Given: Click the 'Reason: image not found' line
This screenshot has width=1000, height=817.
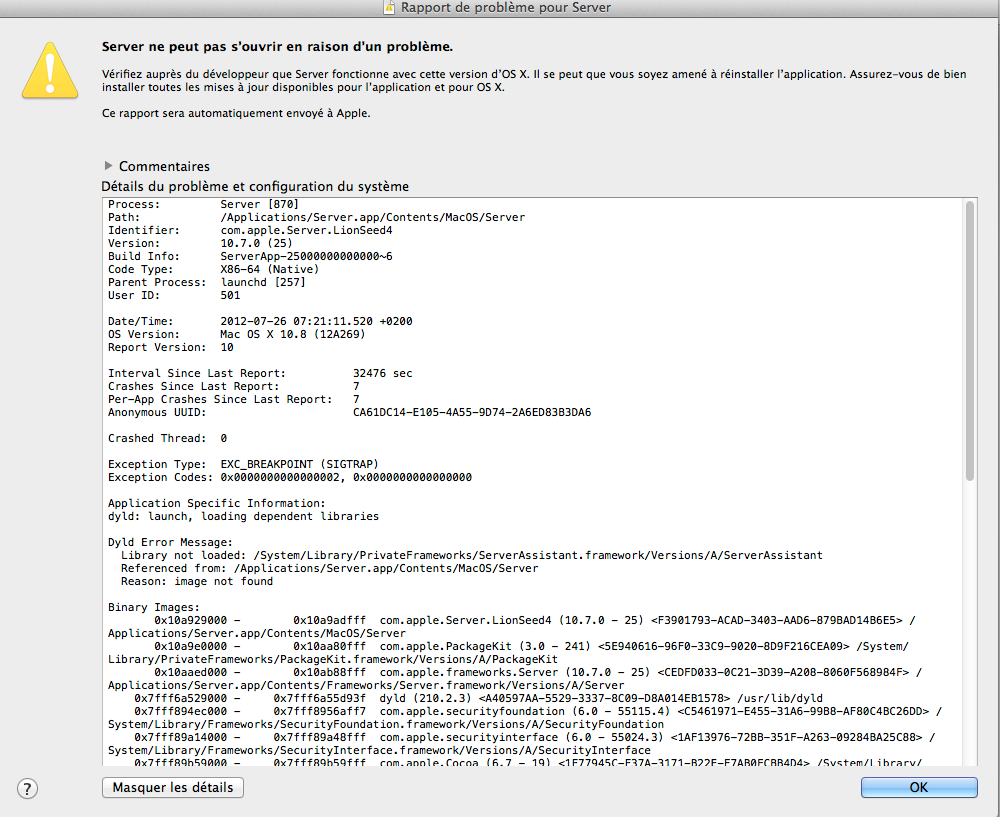Looking at the screenshot, I should click(197, 582).
